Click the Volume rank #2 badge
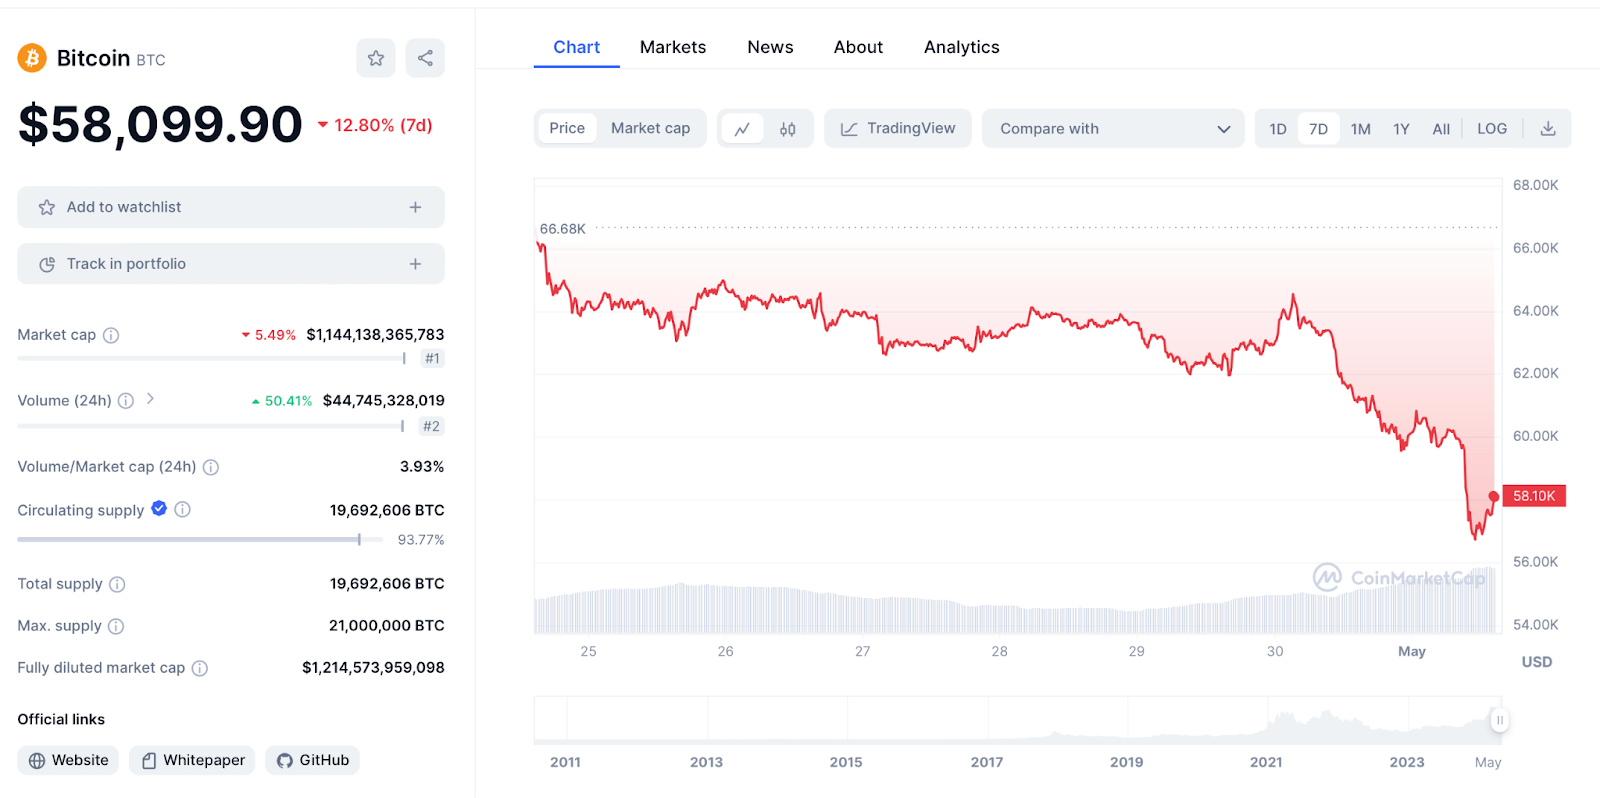This screenshot has width=1600, height=798. (431, 426)
